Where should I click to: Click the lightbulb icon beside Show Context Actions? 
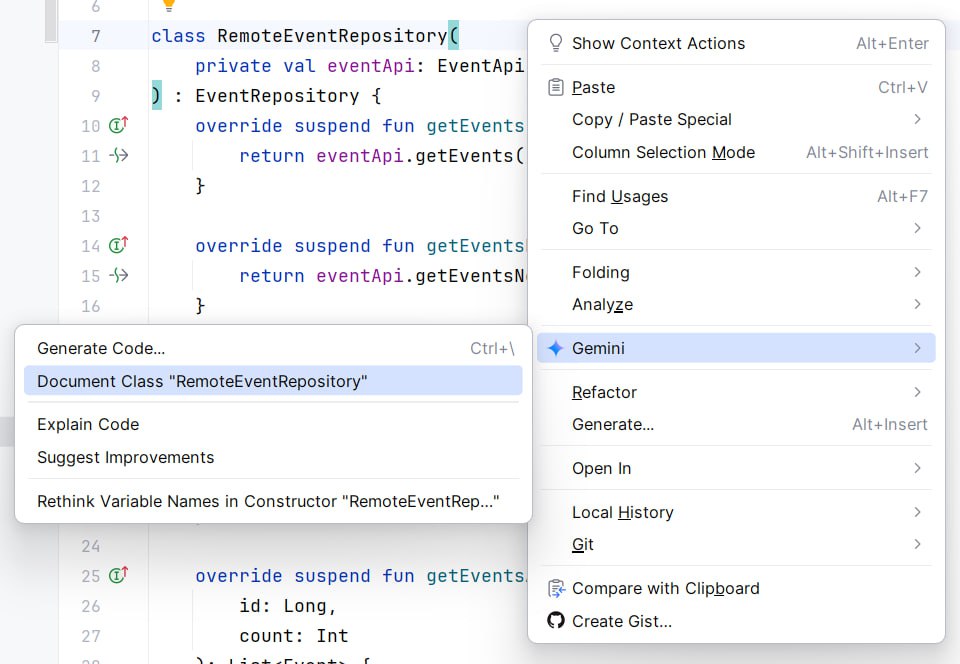555,43
